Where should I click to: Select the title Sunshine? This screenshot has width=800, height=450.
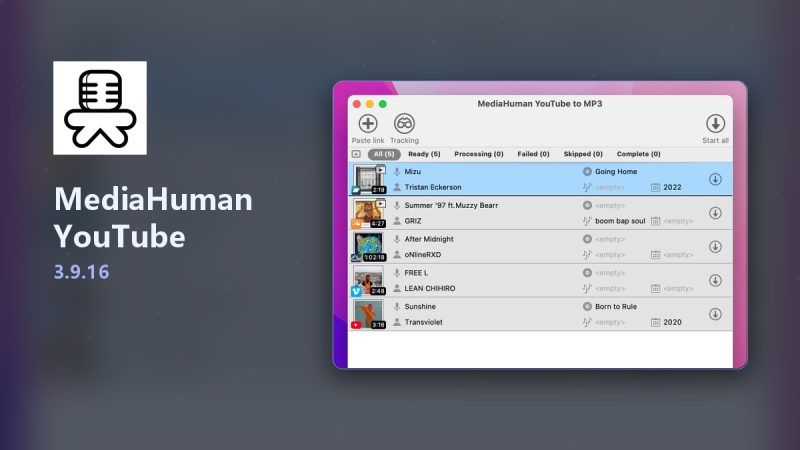(420, 306)
